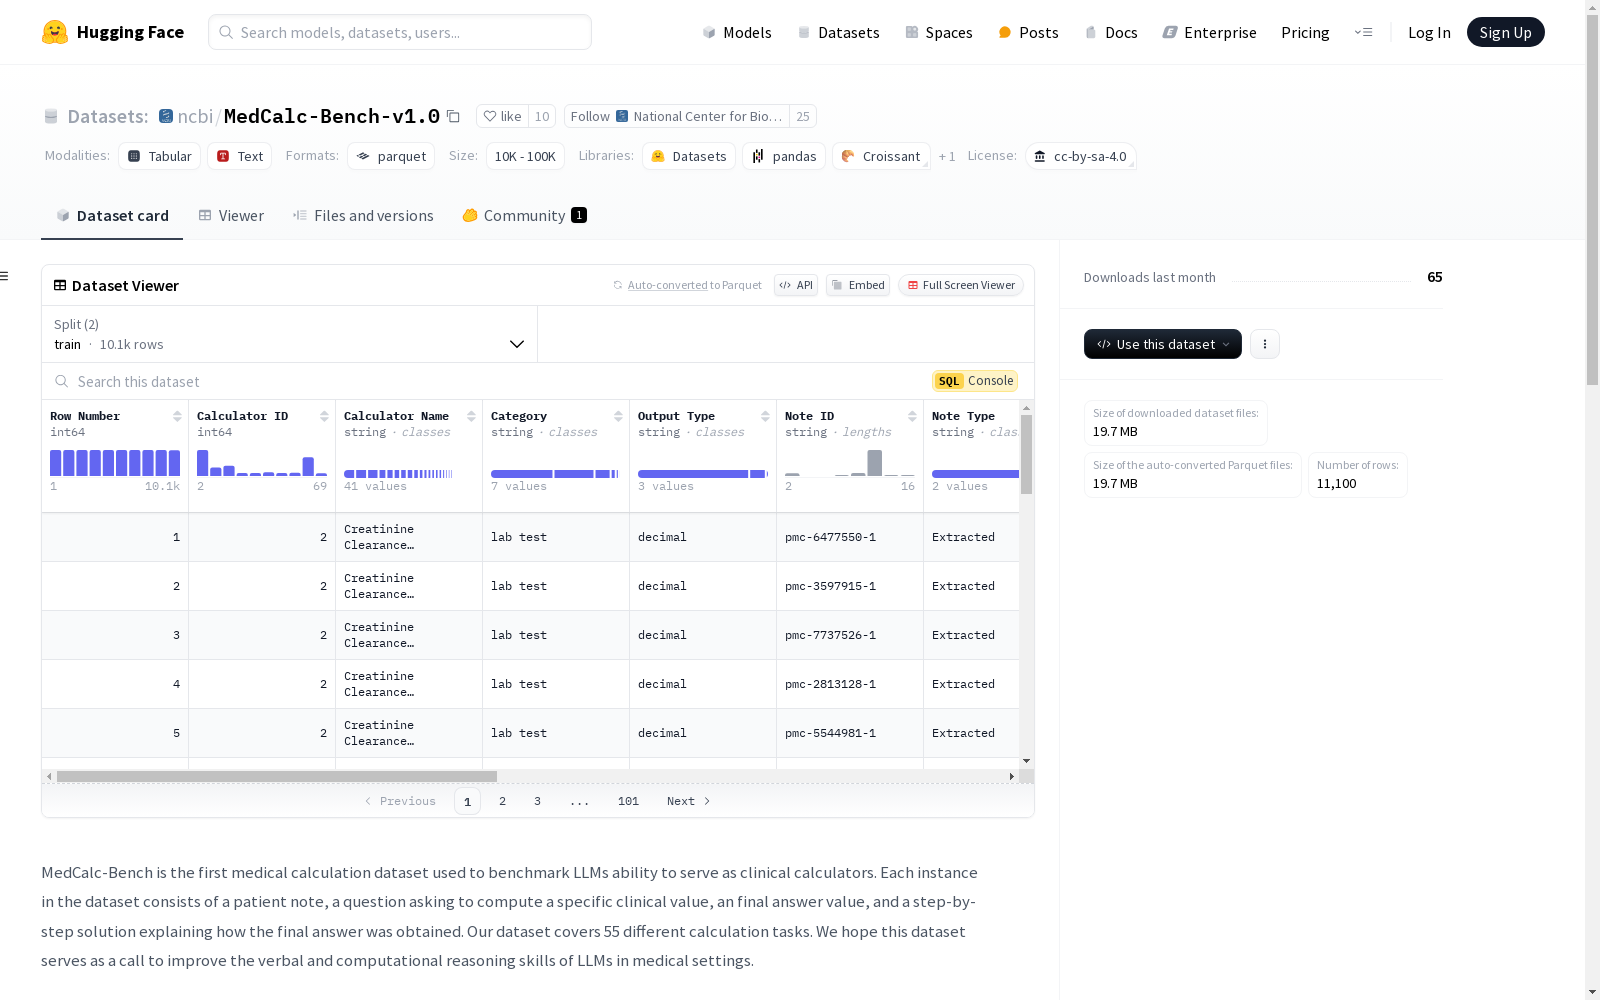The image size is (1600, 1000).
Task: Open Docs in the top navigation
Action: pyautogui.click(x=1111, y=32)
